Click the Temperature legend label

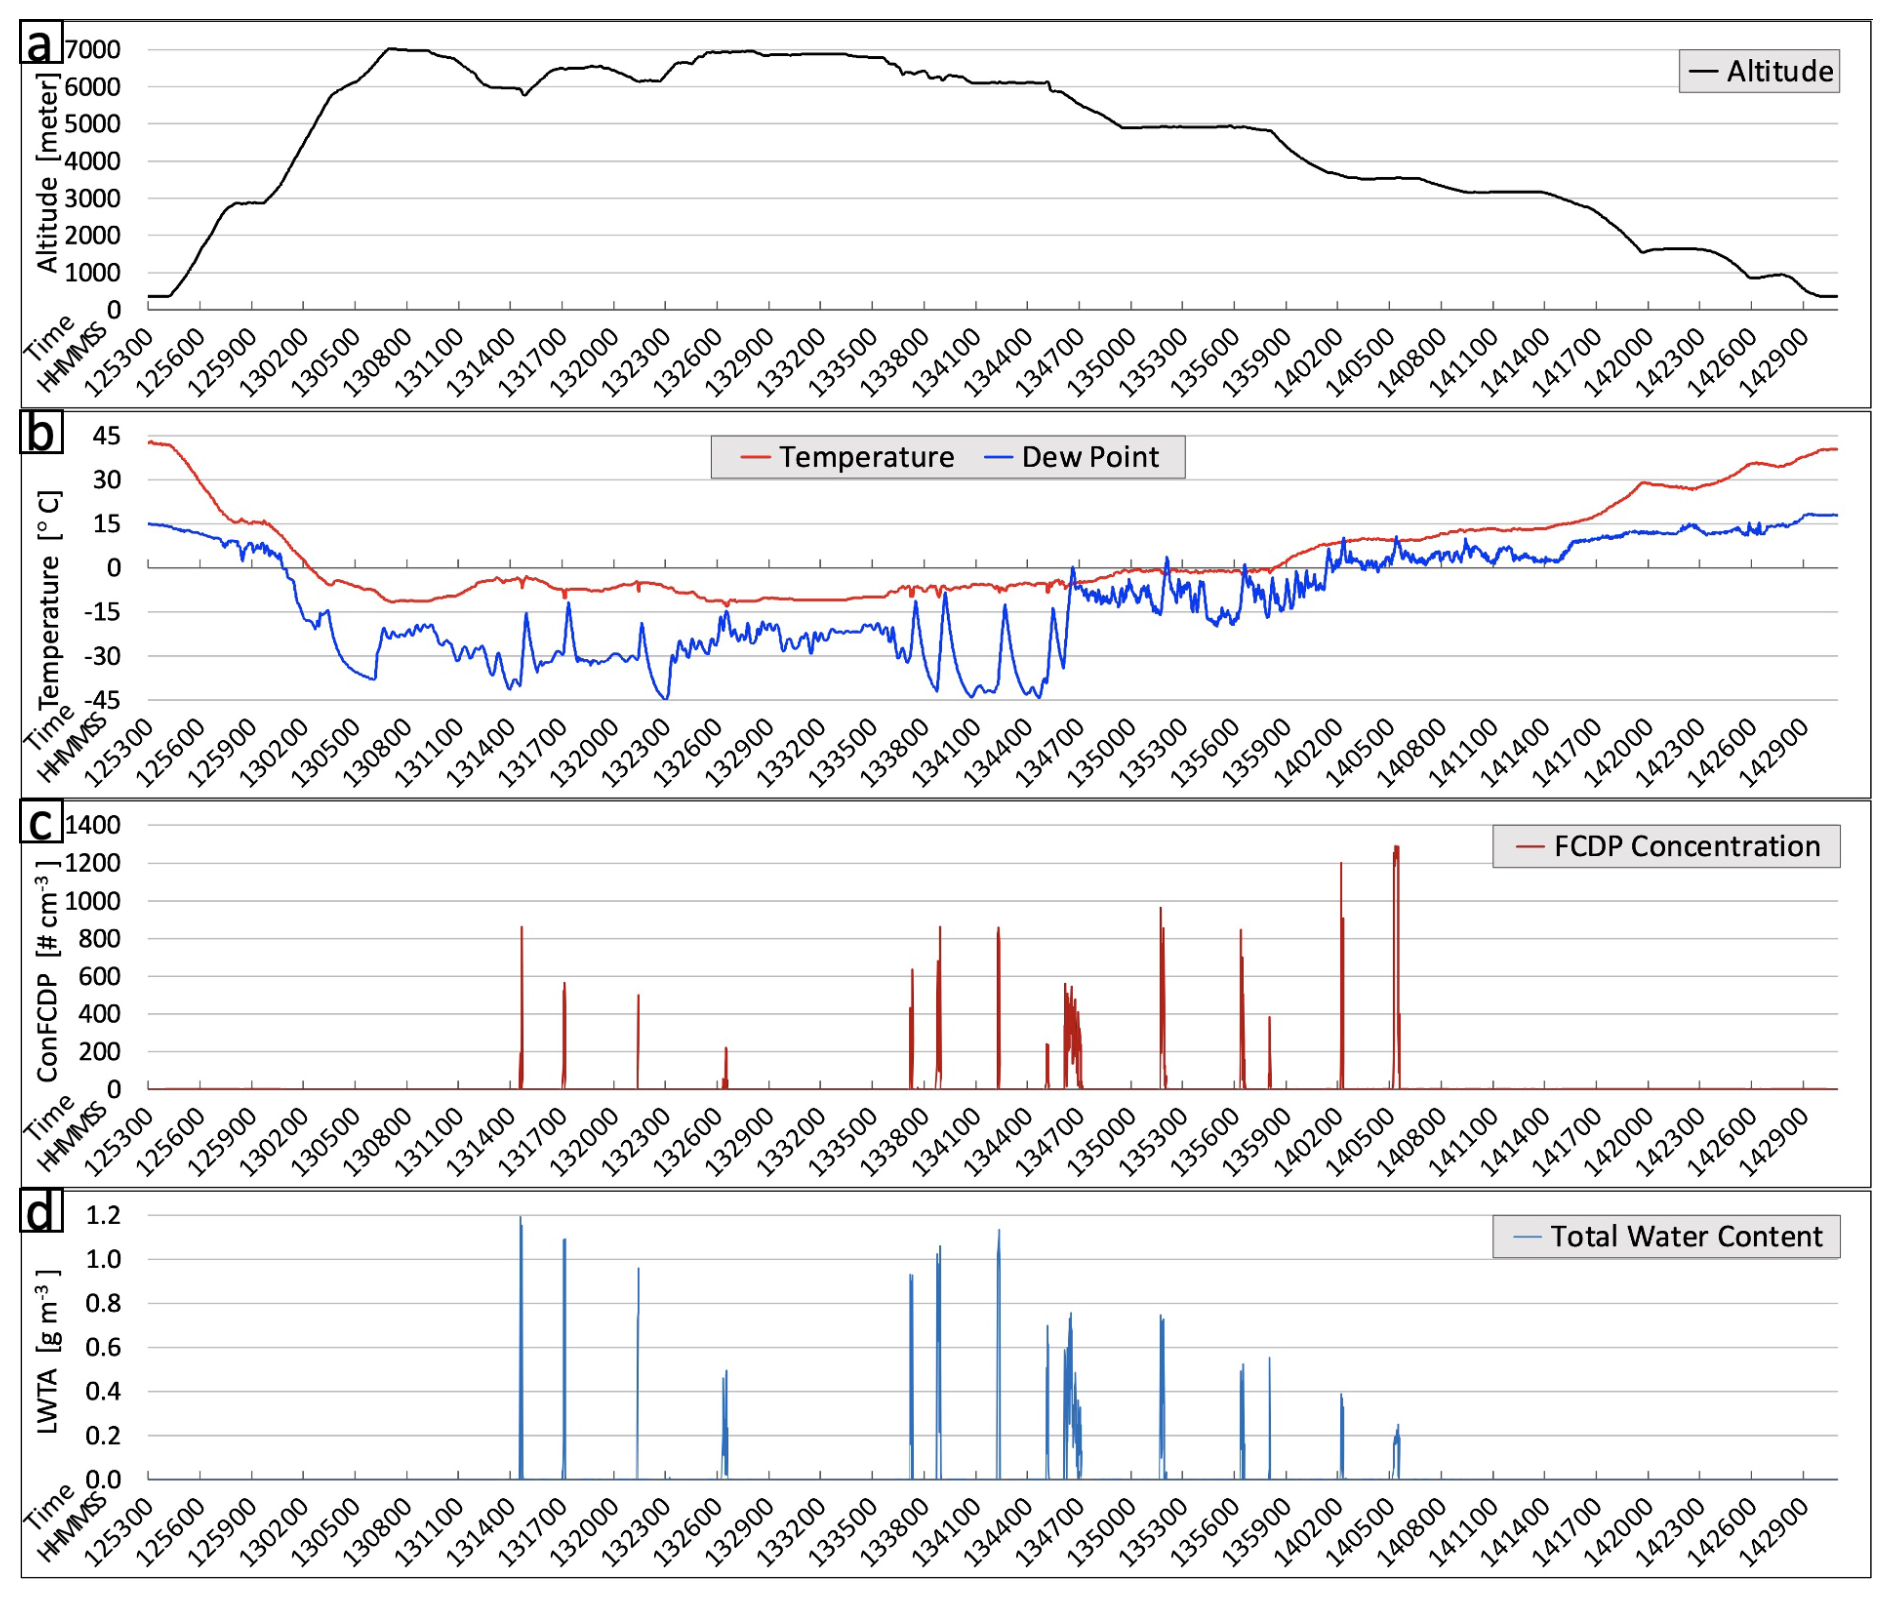pos(866,457)
